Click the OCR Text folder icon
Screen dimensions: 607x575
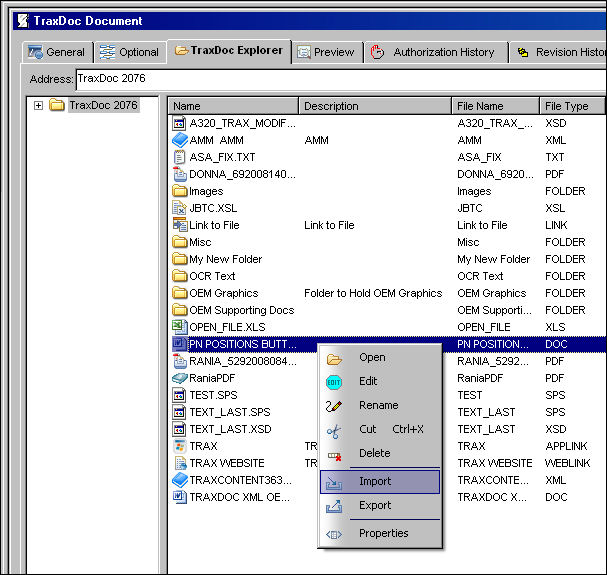tap(180, 276)
